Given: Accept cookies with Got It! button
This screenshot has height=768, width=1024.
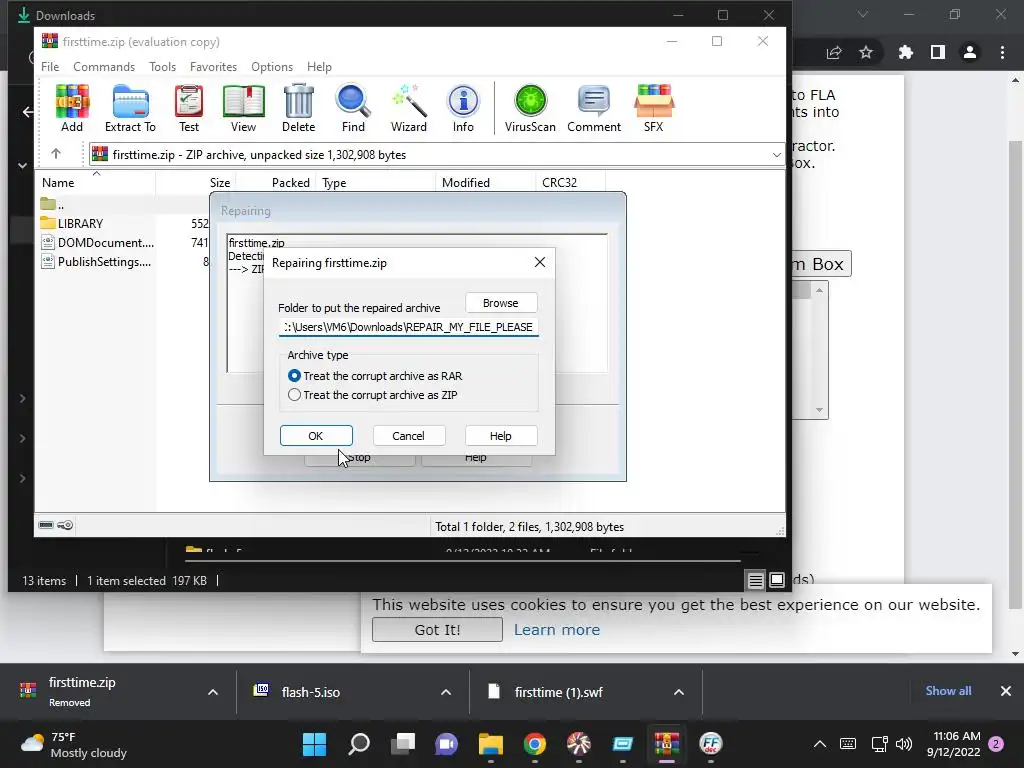Looking at the screenshot, I should (x=438, y=630).
